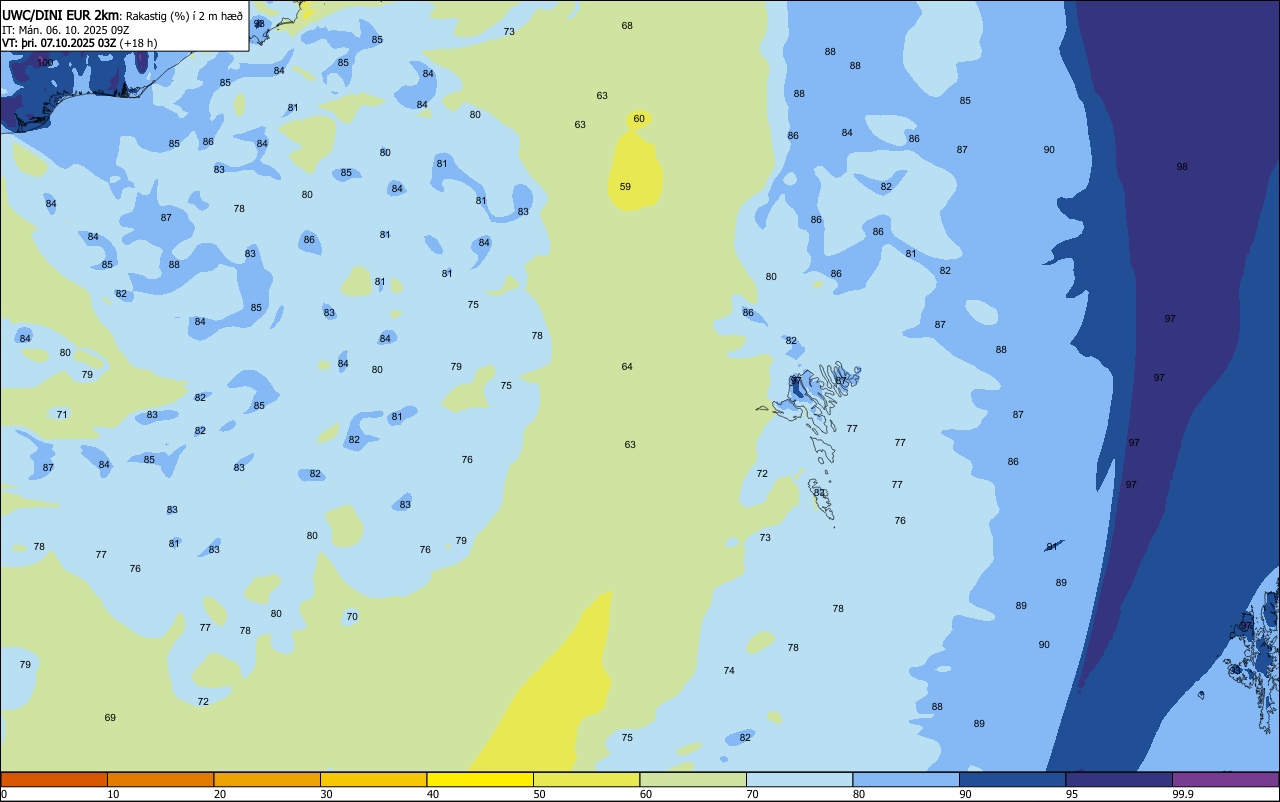The width and height of the screenshot is (1280, 802).
Task: Click the humidity value "71" on the map
Action: tap(62, 414)
